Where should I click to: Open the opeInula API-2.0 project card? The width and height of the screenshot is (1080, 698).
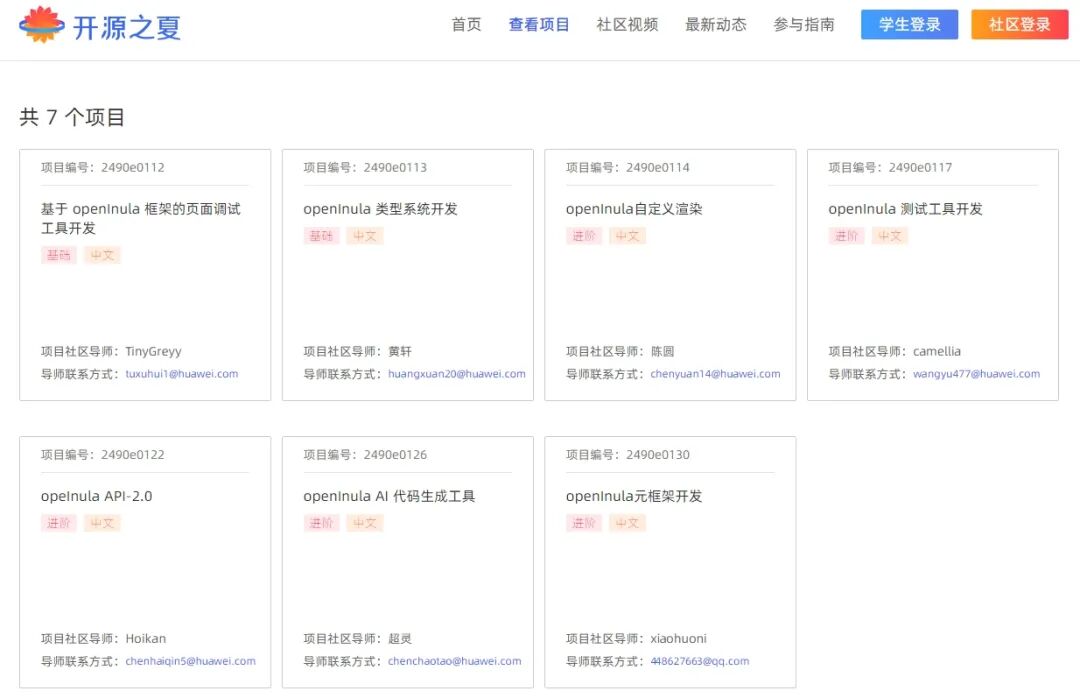pos(97,495)
